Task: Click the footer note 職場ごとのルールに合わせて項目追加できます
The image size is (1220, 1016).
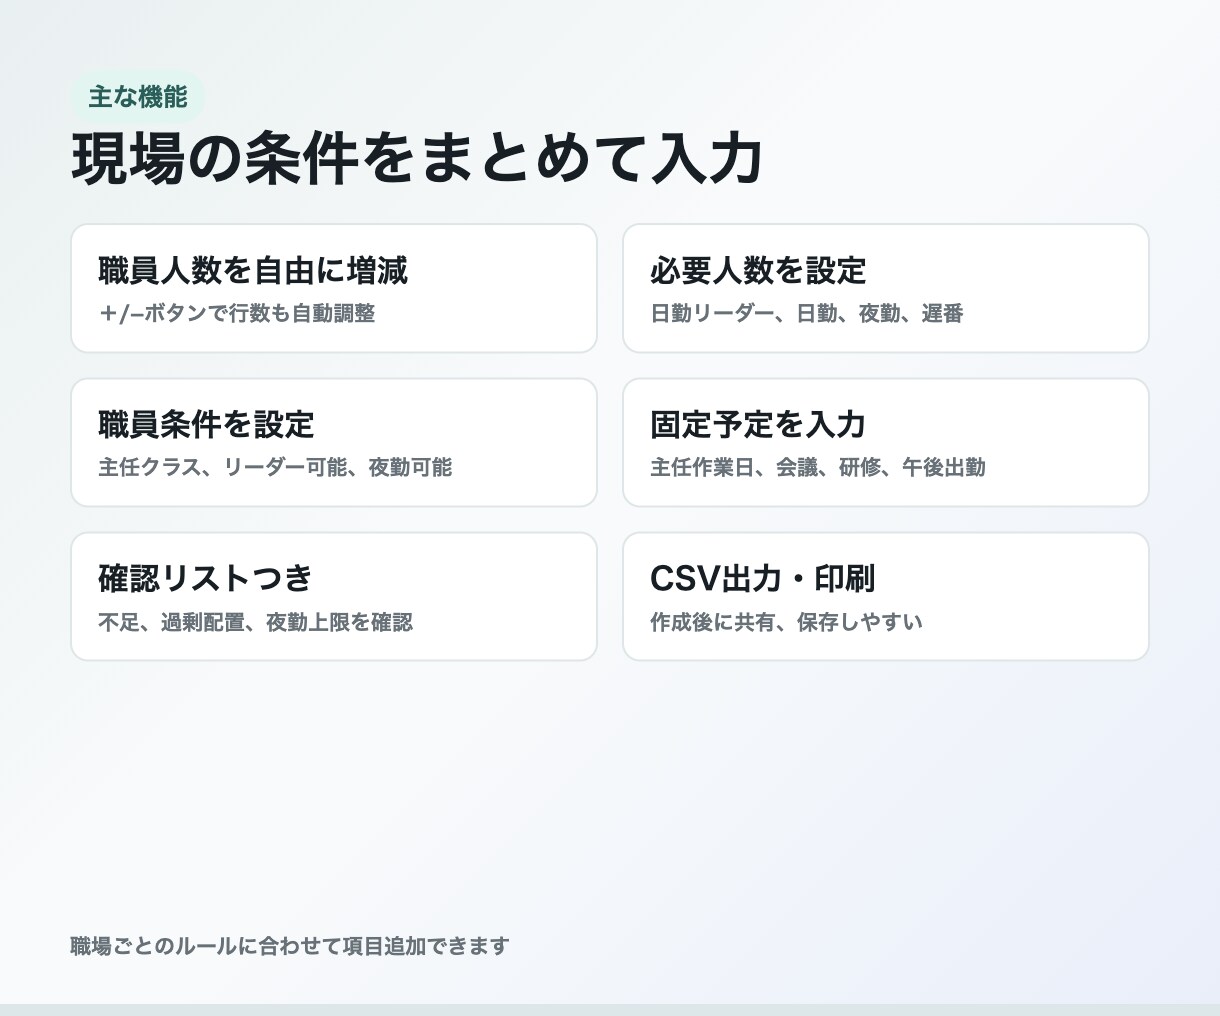Action: click(x=290, y=945)
